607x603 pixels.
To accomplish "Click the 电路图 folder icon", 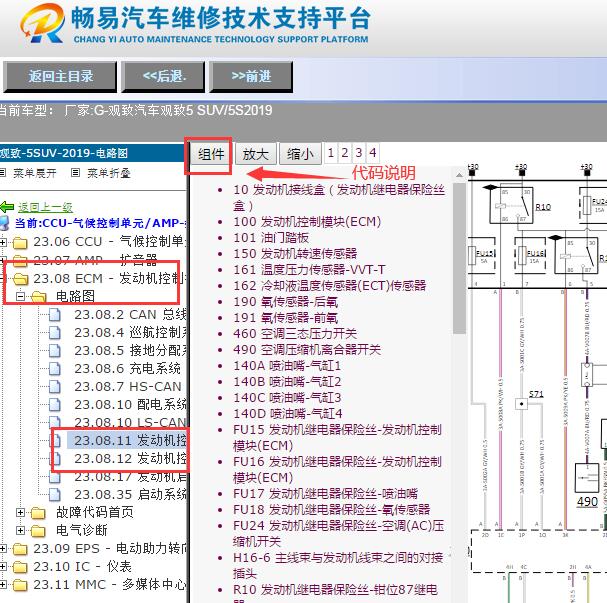I will coord(38,296).
